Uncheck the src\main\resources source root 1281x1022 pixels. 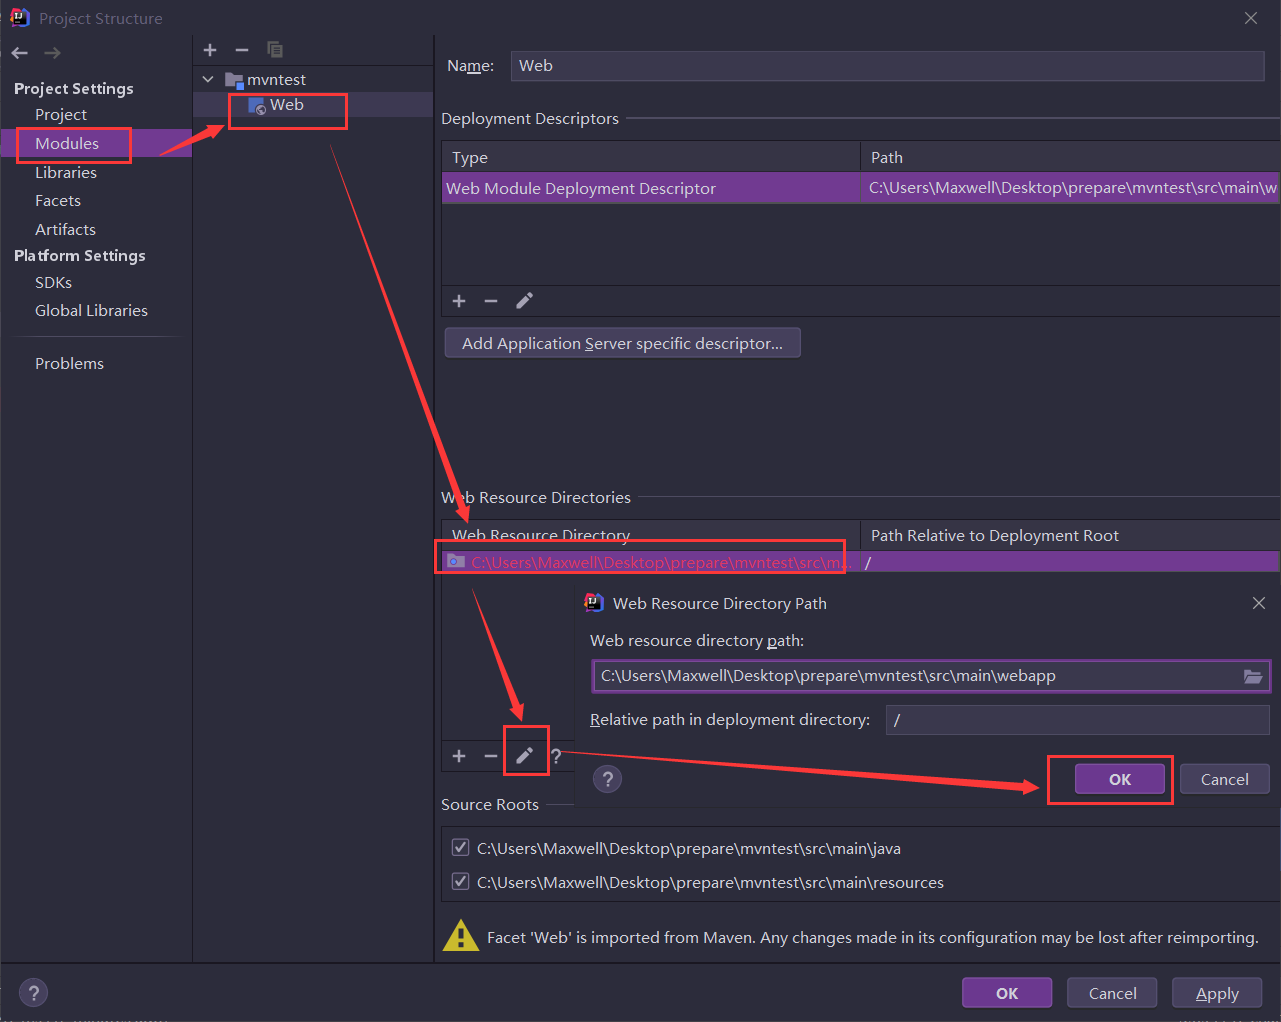[461, 882]
